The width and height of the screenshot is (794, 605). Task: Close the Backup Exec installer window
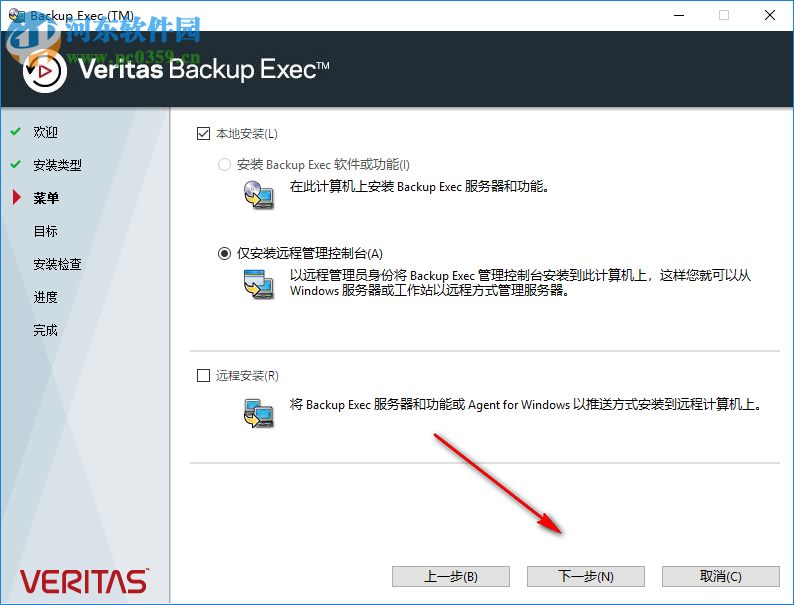770,15
